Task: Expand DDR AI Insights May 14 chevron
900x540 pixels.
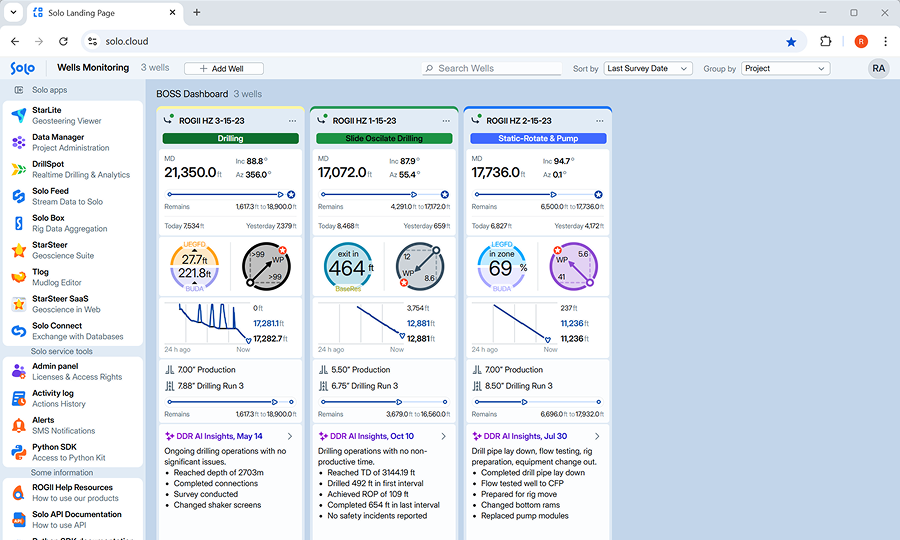Action: click(x=290, y=437)
